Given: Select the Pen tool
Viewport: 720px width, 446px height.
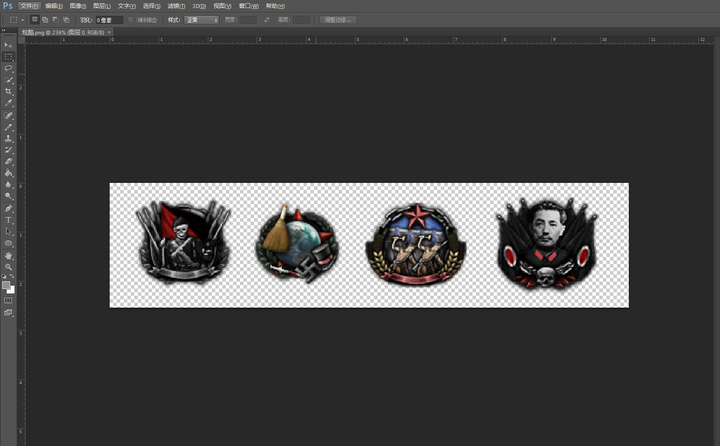Looking at the screenshot, I should [8, 209].
